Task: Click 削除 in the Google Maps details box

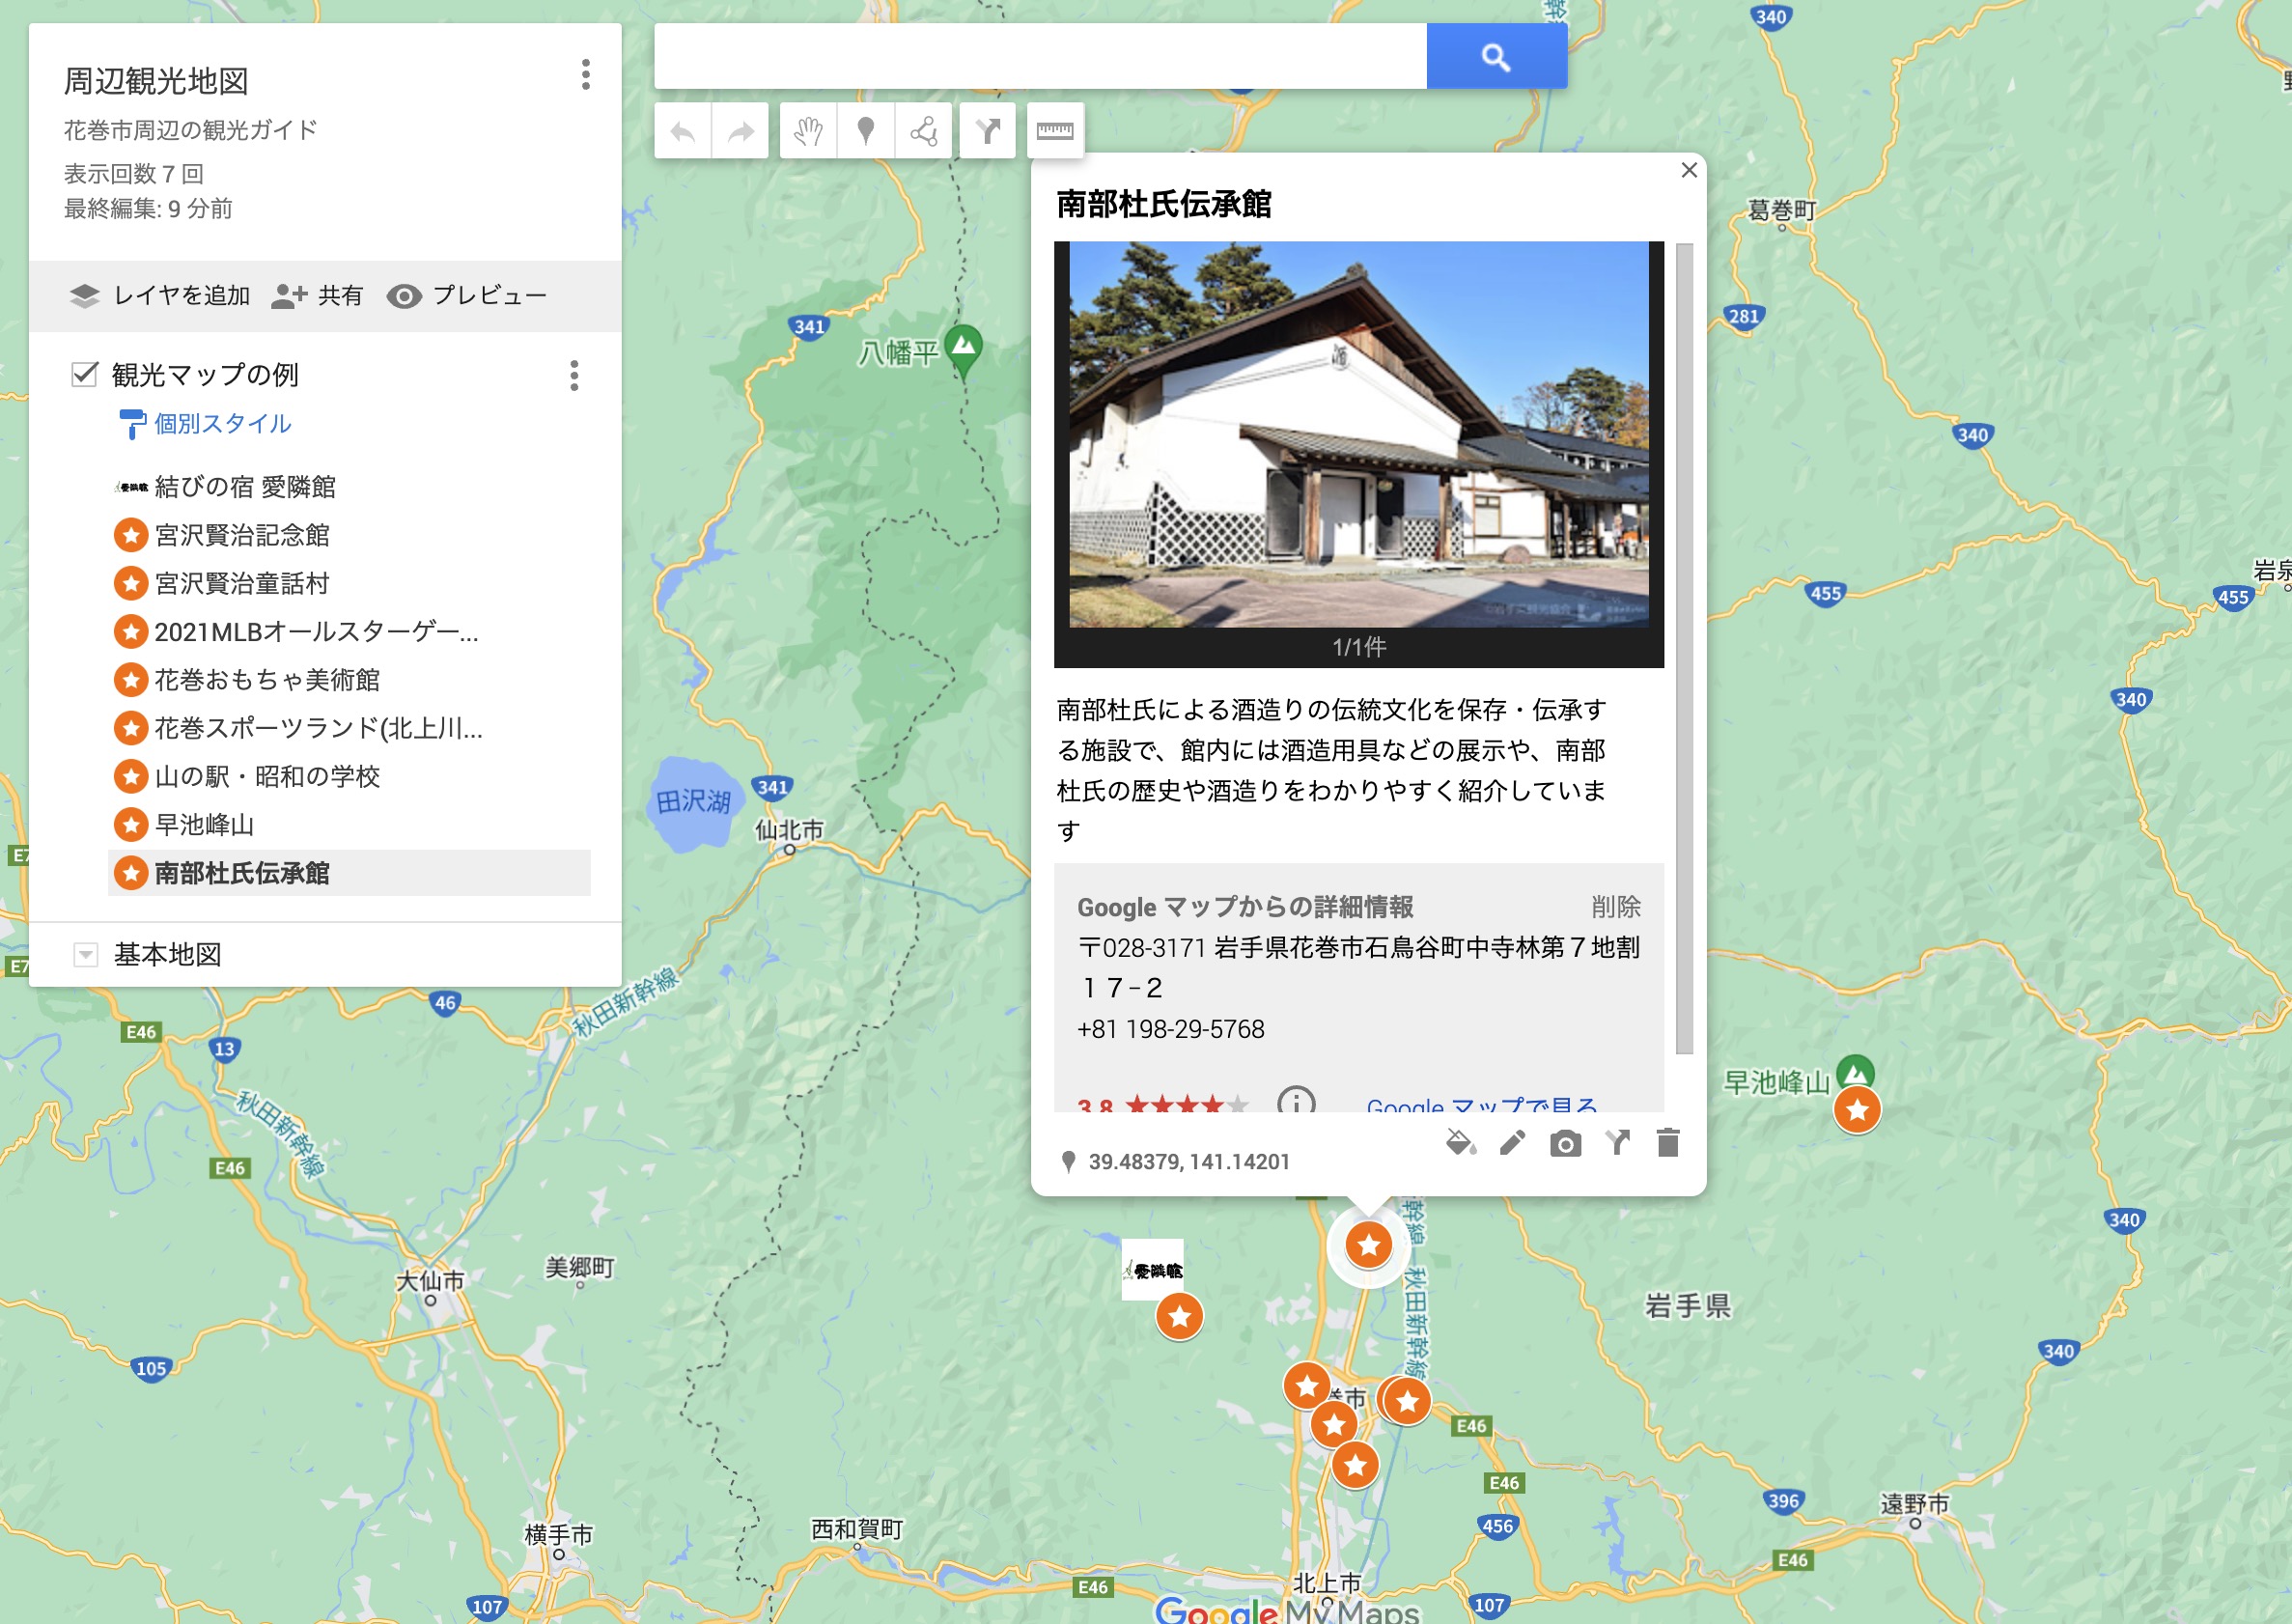Action: [x=1616, y=907]
